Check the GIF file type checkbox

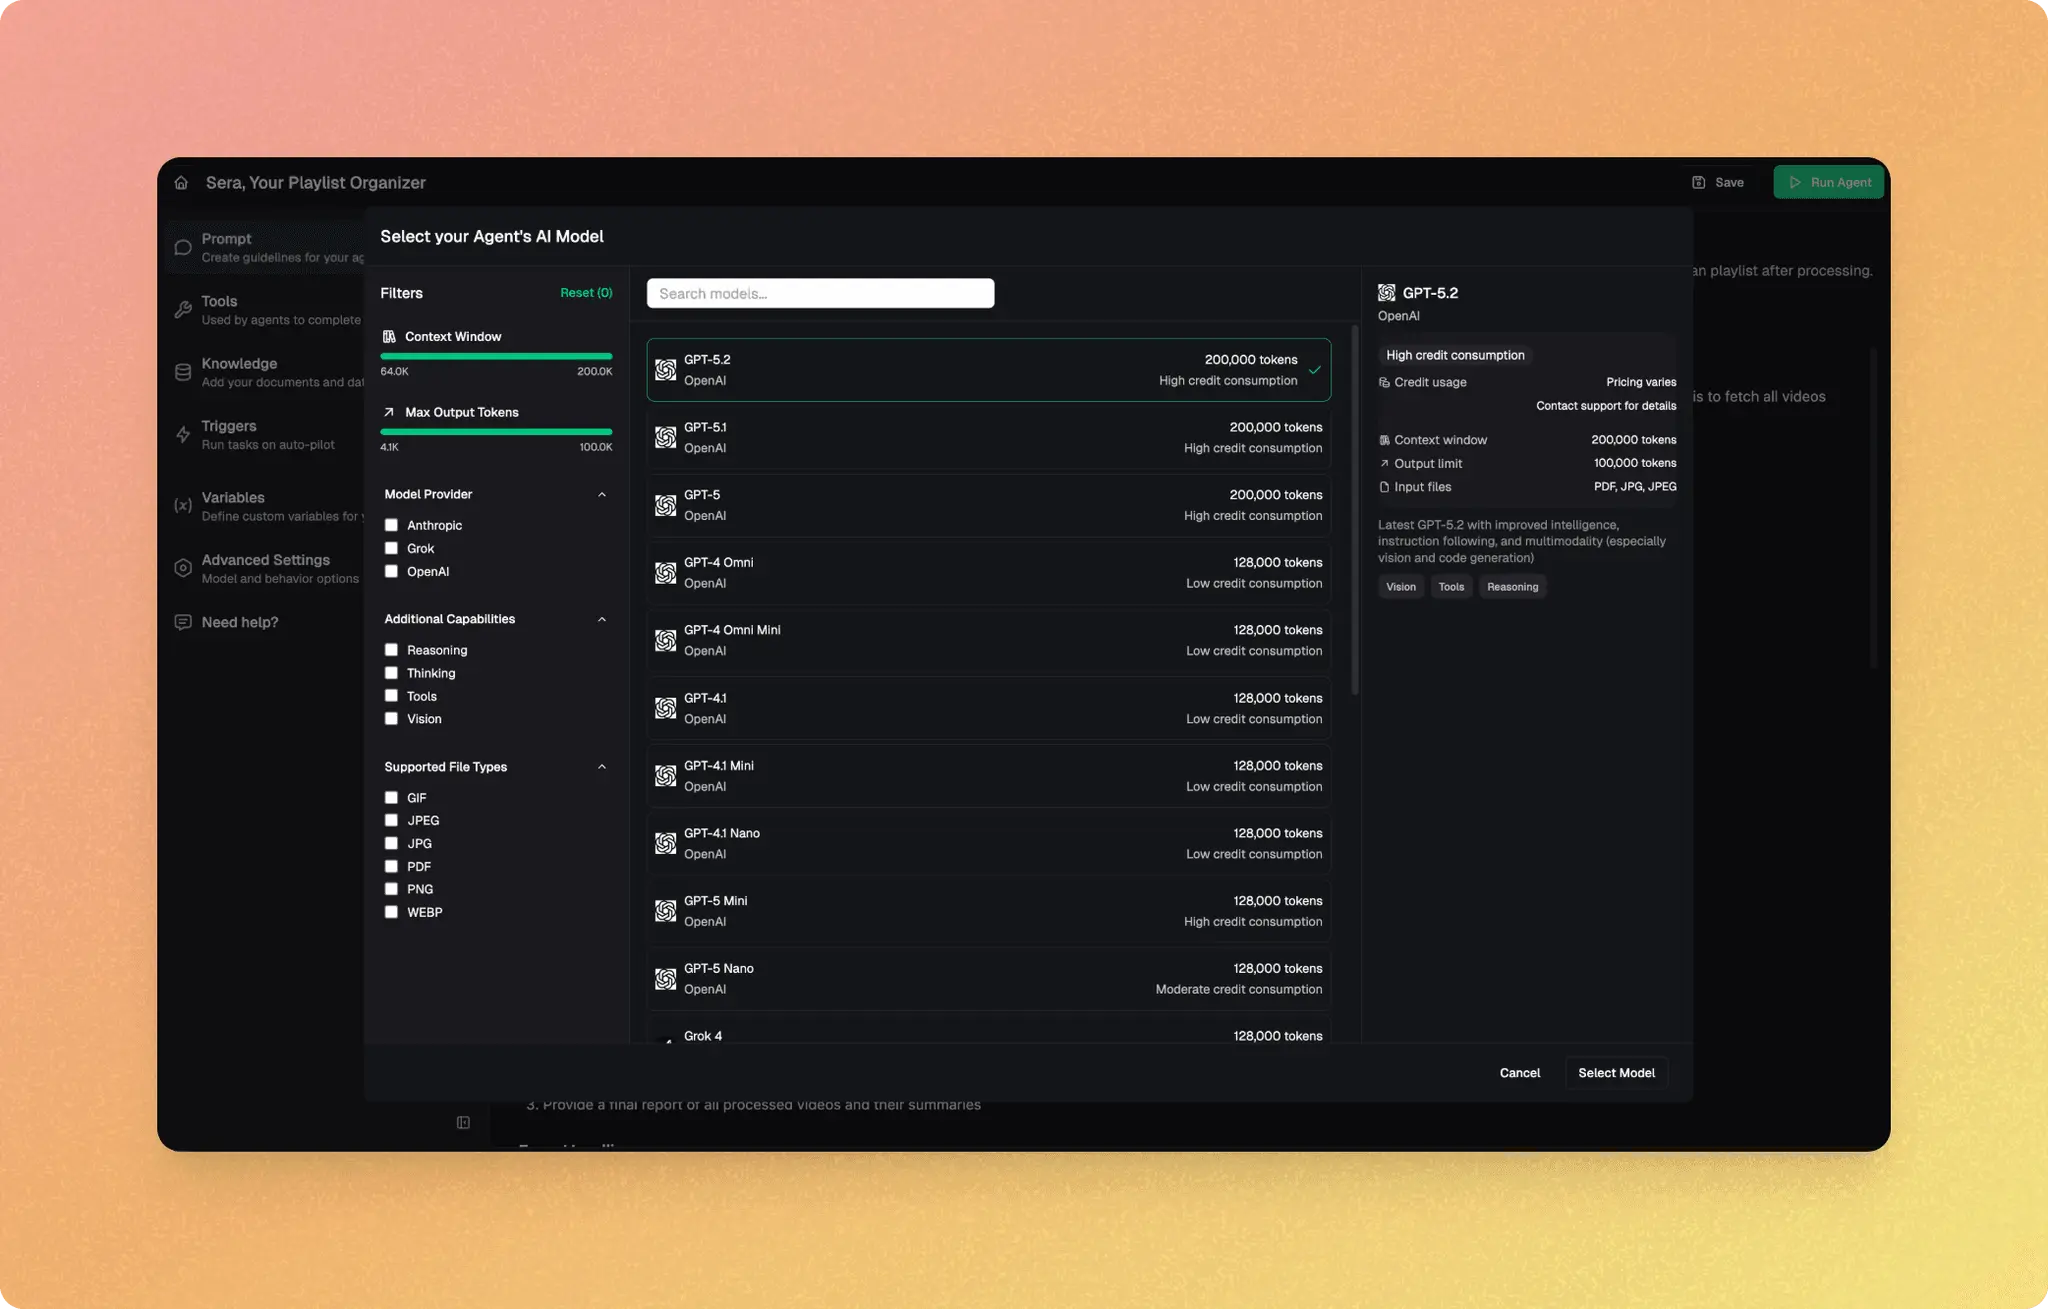391,798
